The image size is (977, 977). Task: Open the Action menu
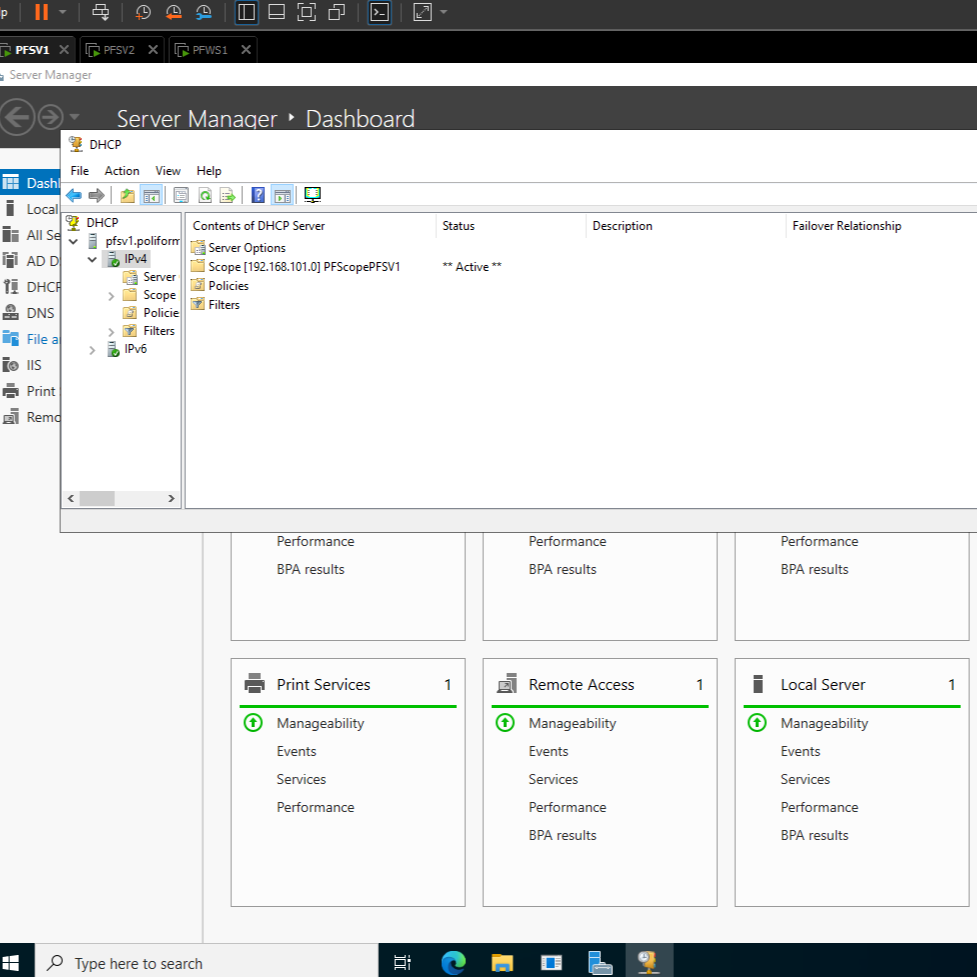pos(122,171)
